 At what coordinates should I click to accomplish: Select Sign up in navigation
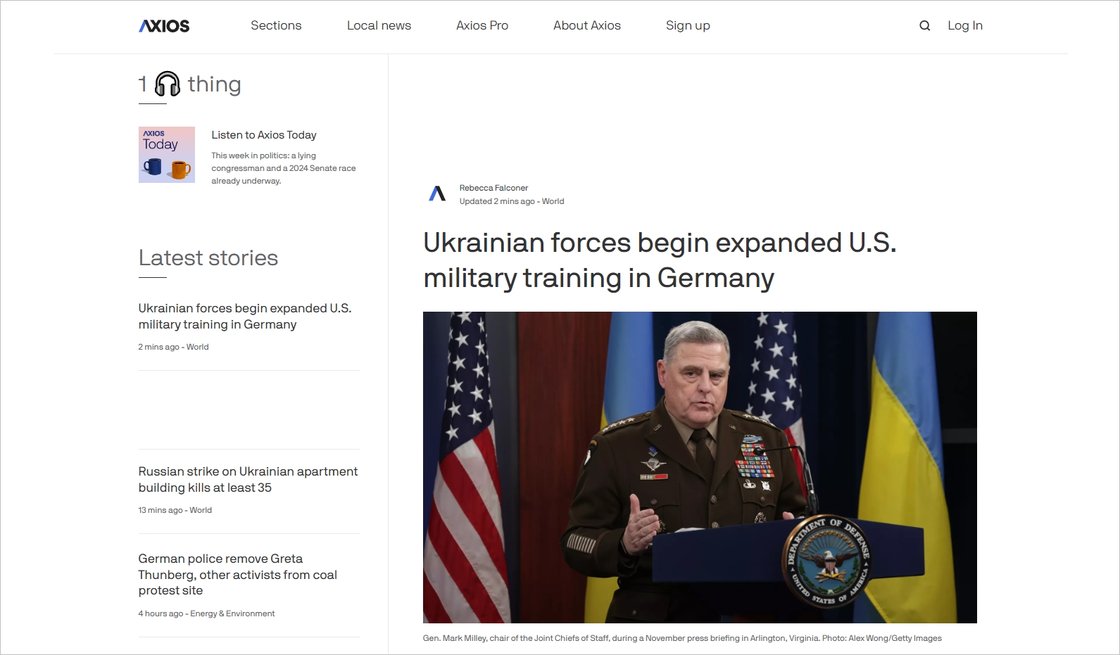688,26
